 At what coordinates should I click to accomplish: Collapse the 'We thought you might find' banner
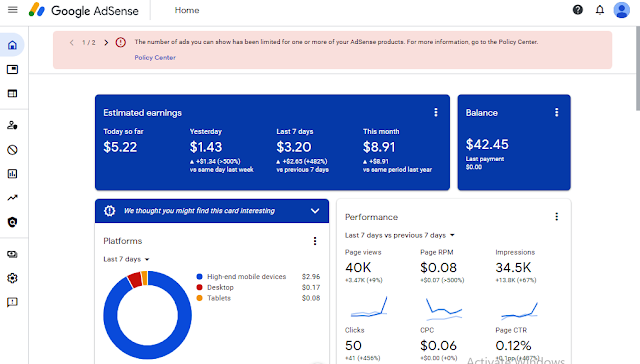[x=315, y=211]
